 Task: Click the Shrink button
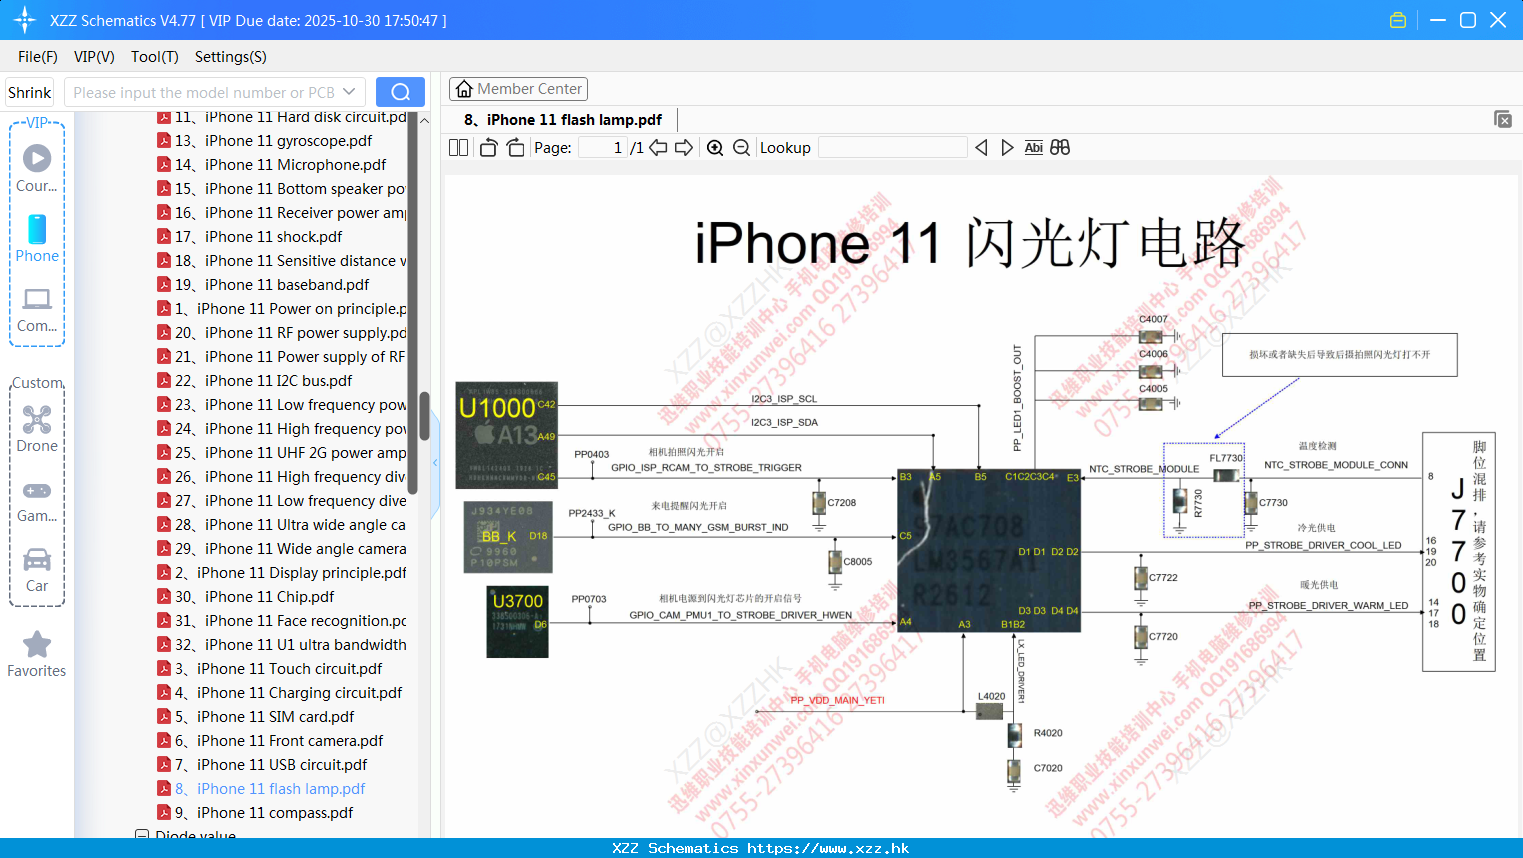(x=30, y=92)
